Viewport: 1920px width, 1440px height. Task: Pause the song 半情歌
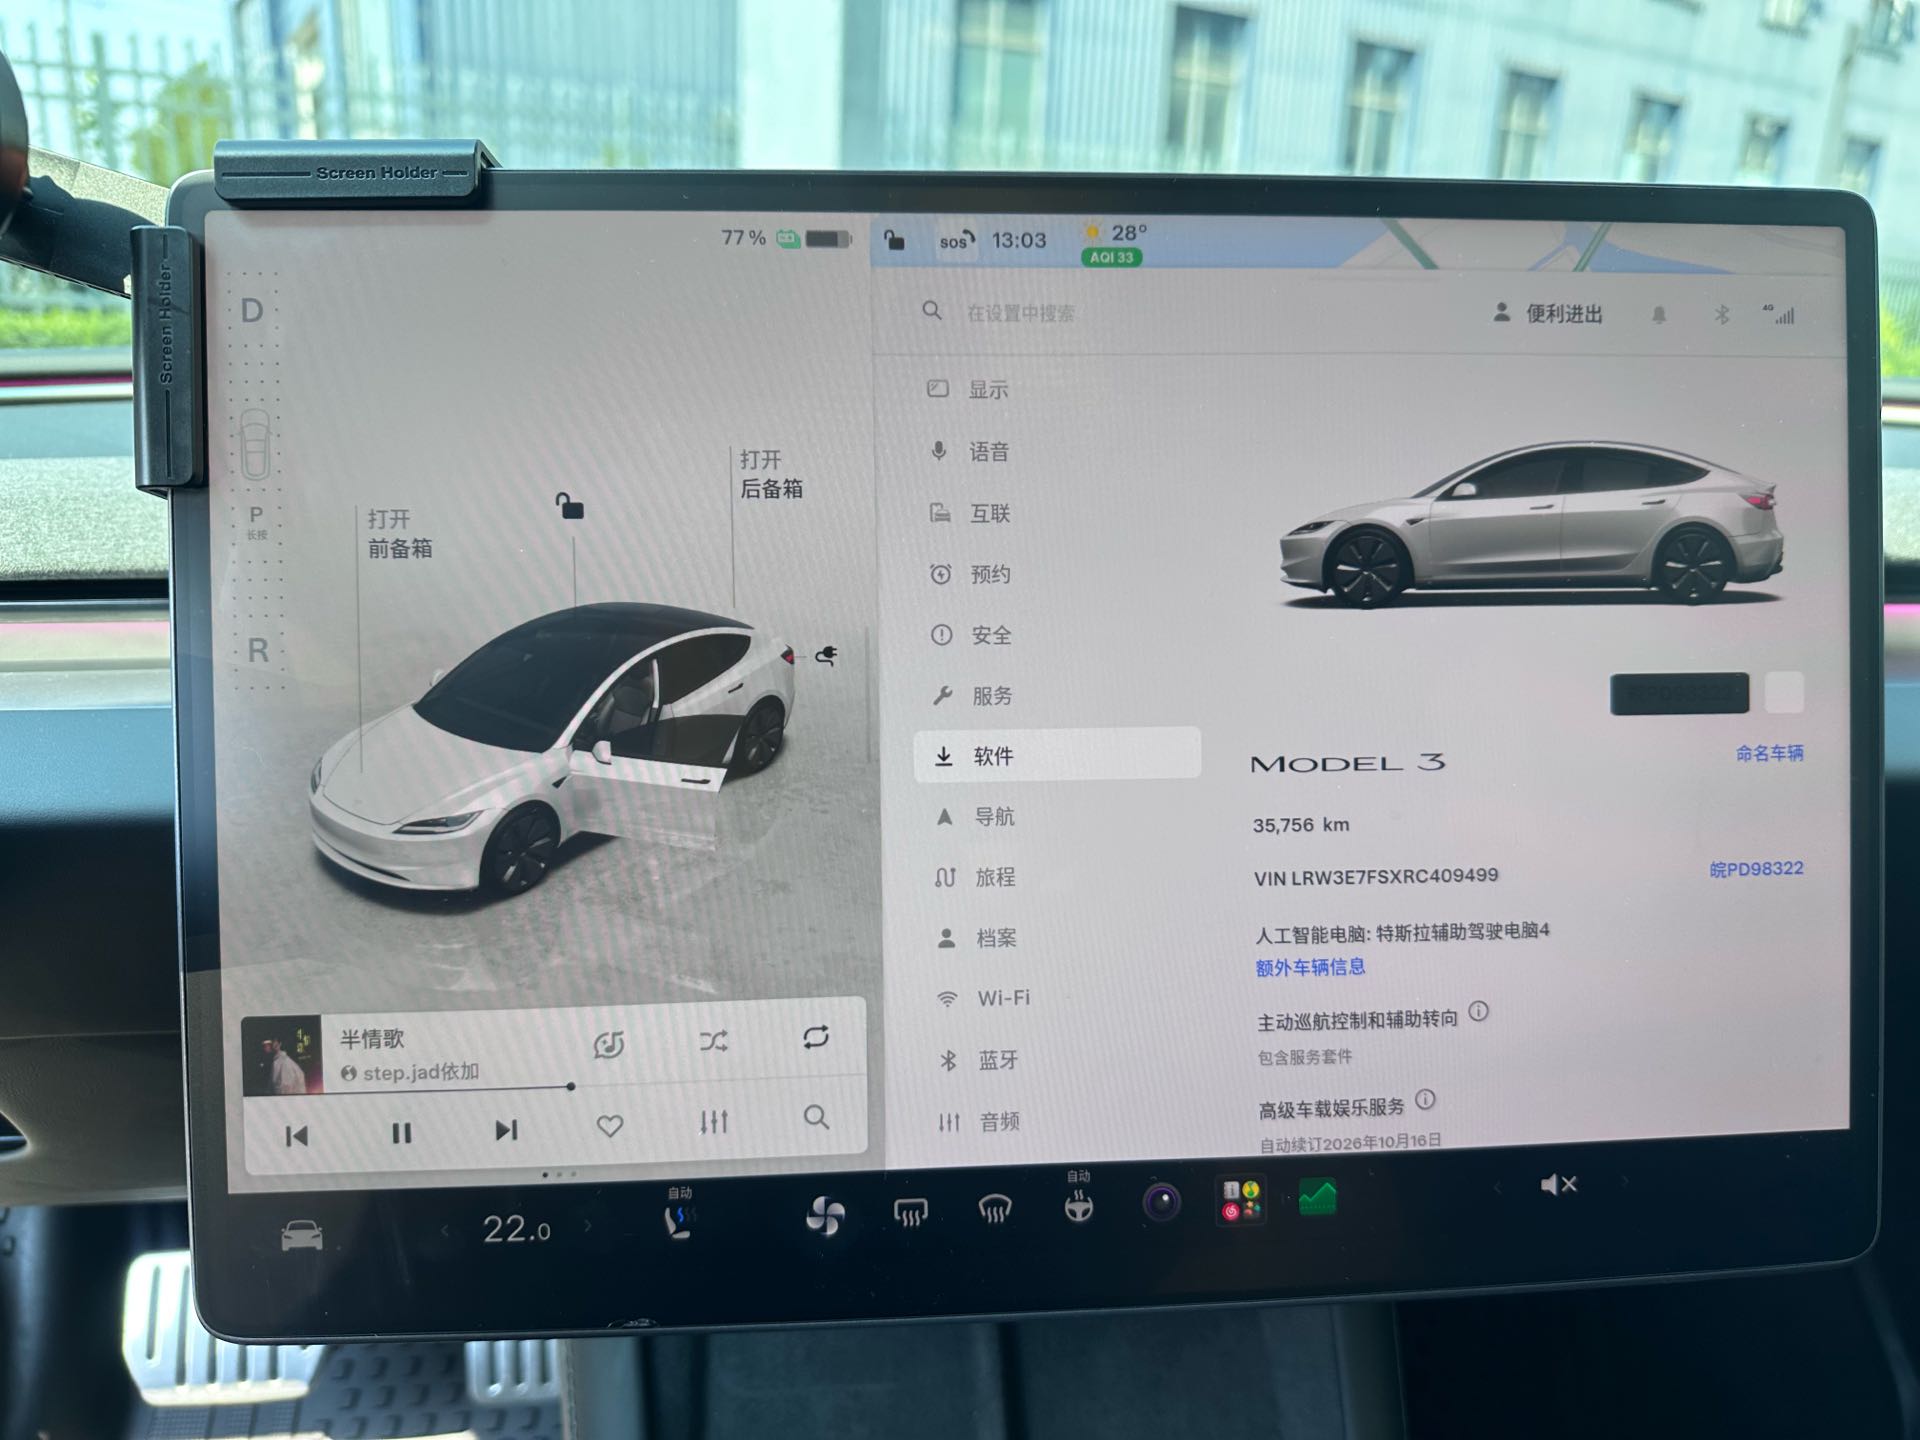401,1133
